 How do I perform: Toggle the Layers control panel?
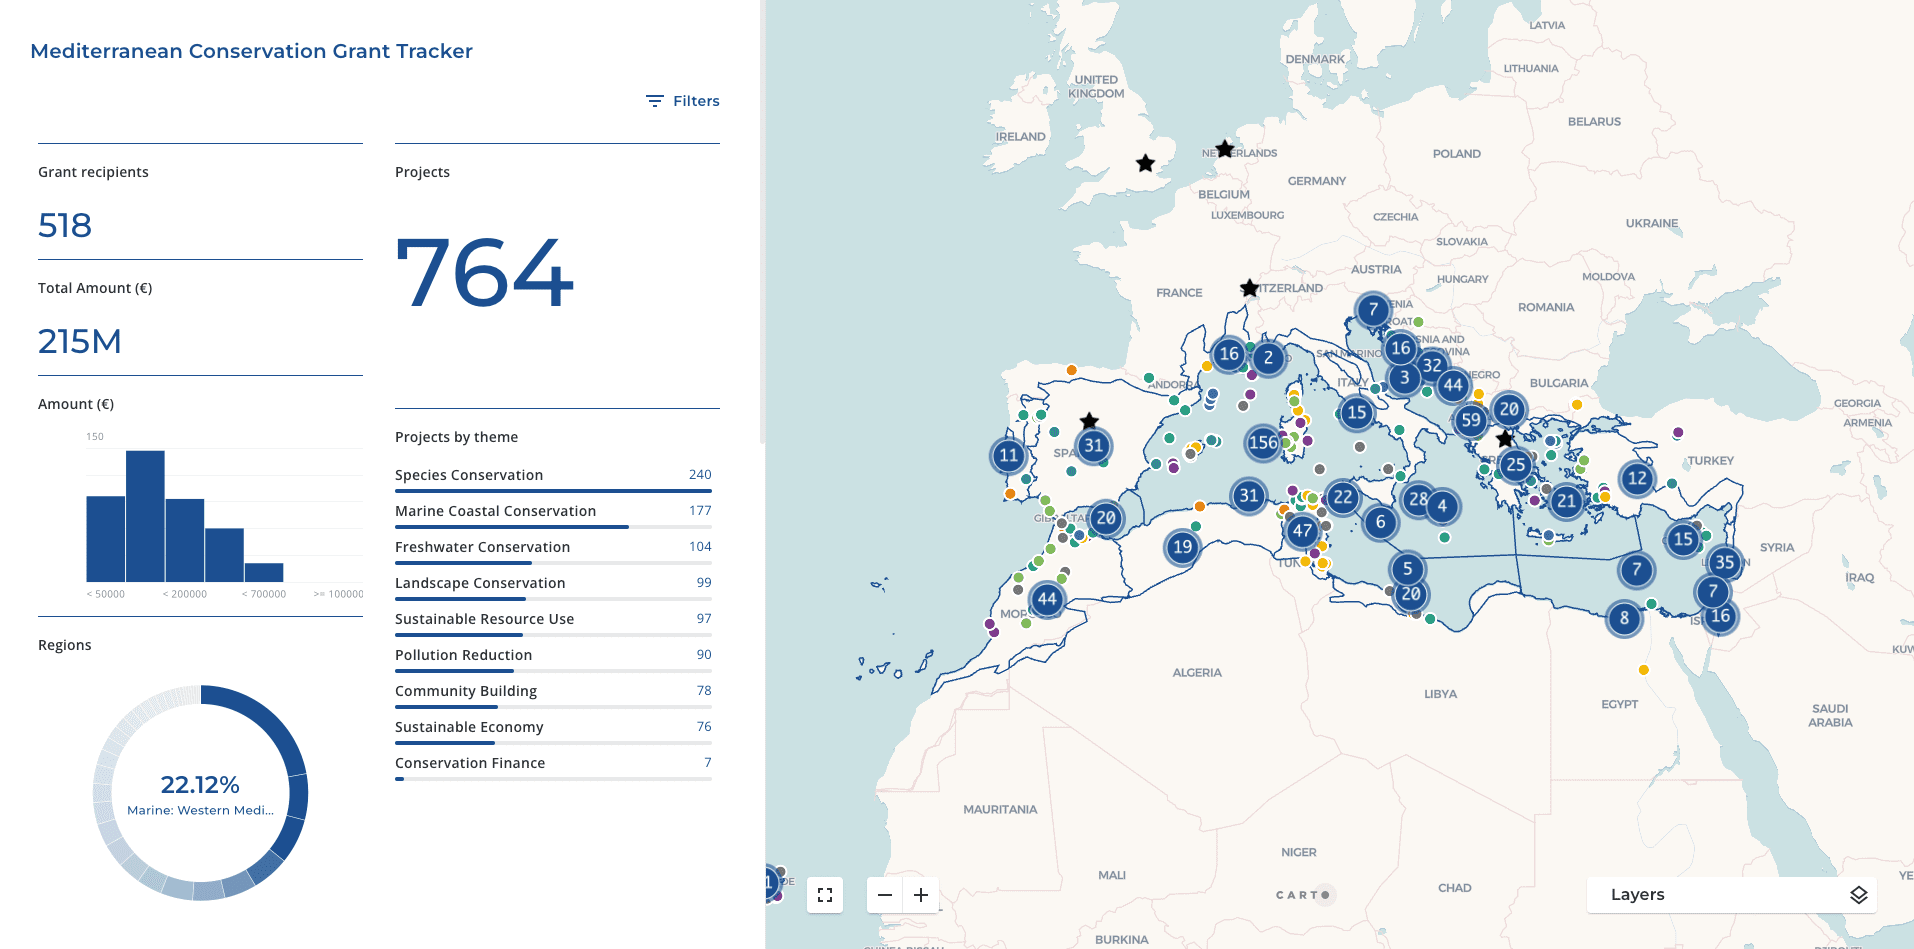coord(1731,895)
